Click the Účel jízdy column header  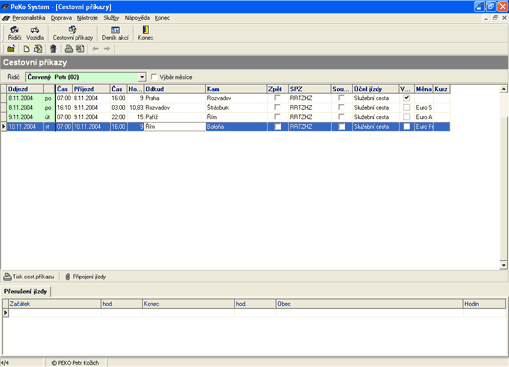coord(376,89)
